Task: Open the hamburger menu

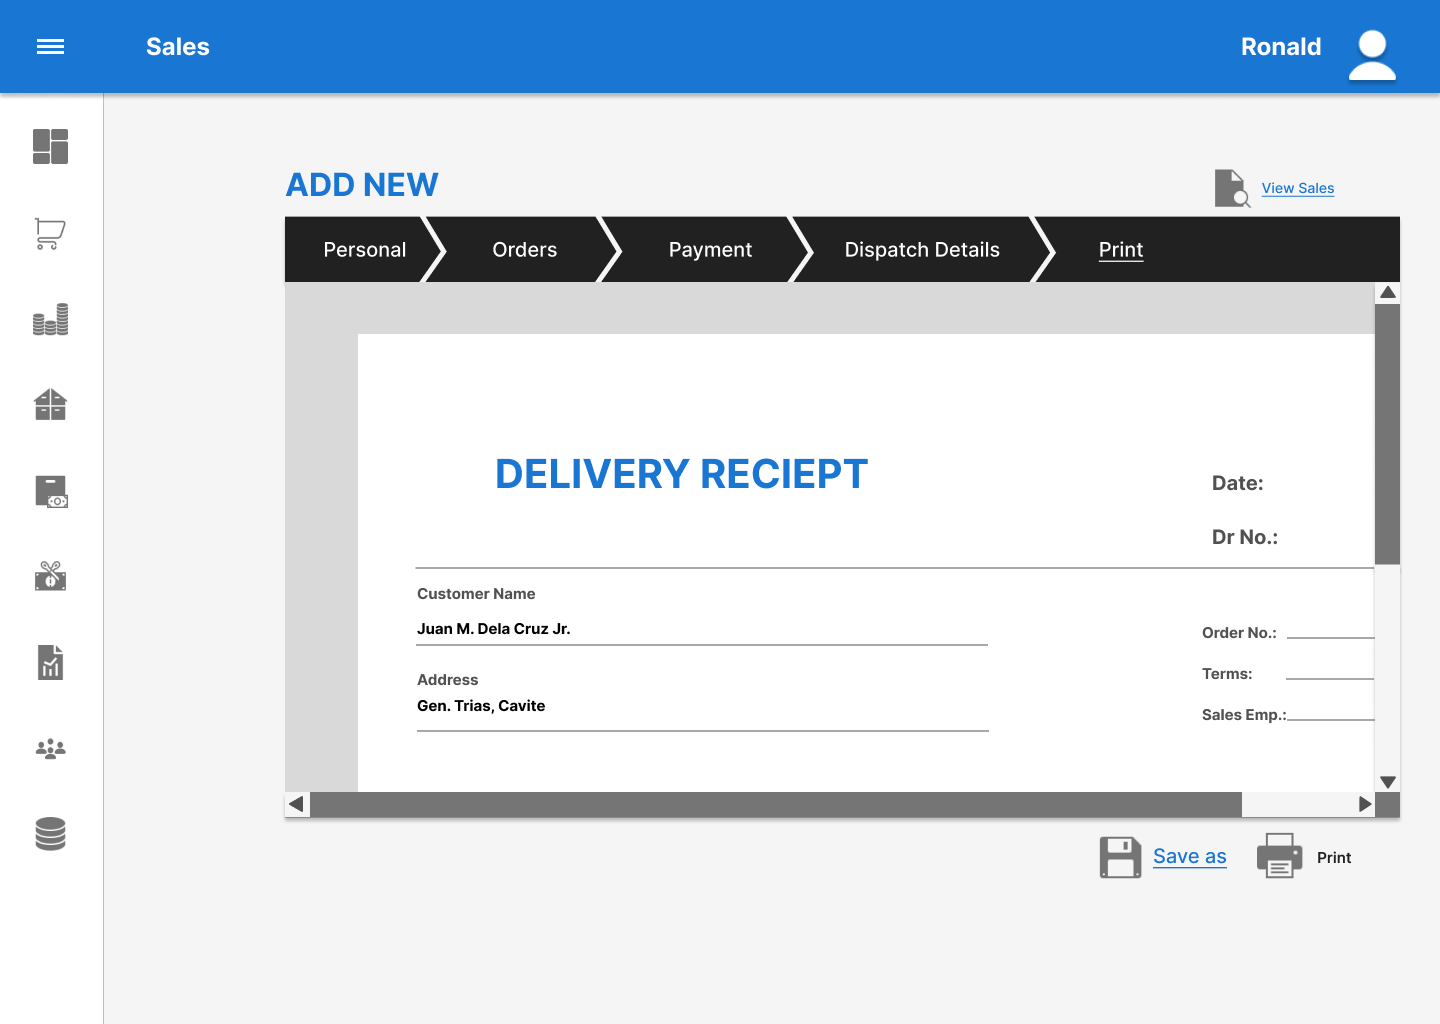Action: click(x=50, y=47)
